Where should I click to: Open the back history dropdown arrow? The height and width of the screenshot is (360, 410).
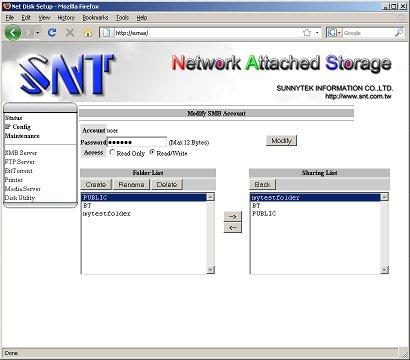(38, 33)
